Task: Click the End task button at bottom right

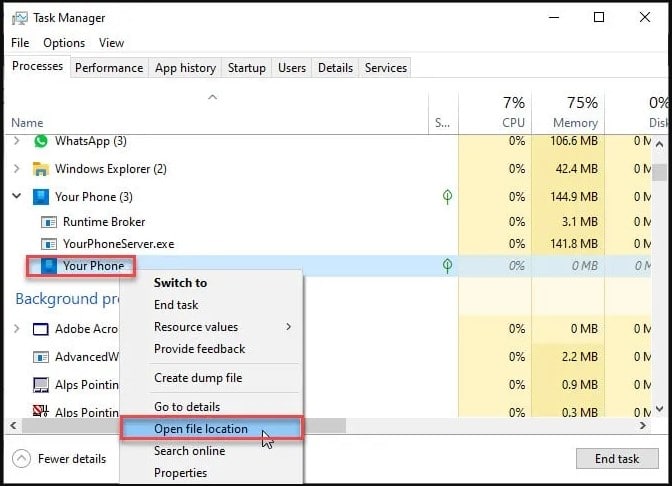Action: pos(617,459)
